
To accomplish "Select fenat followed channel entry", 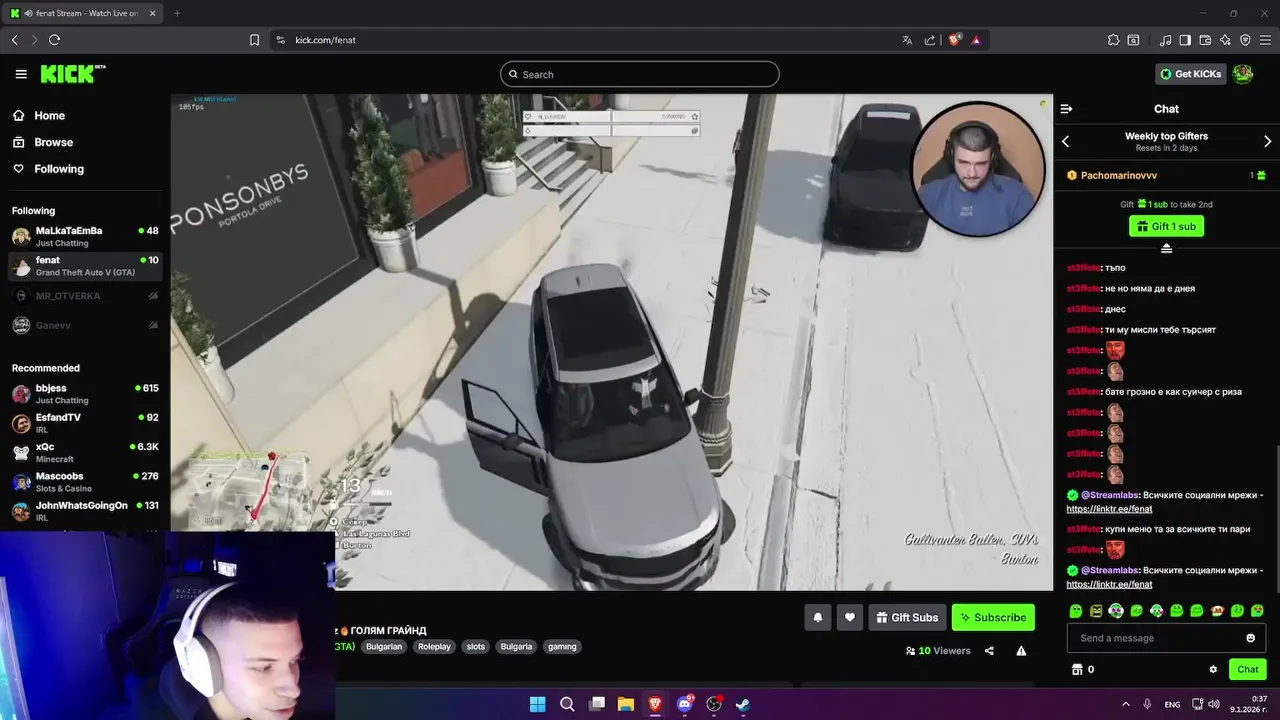I will (85, 266).
